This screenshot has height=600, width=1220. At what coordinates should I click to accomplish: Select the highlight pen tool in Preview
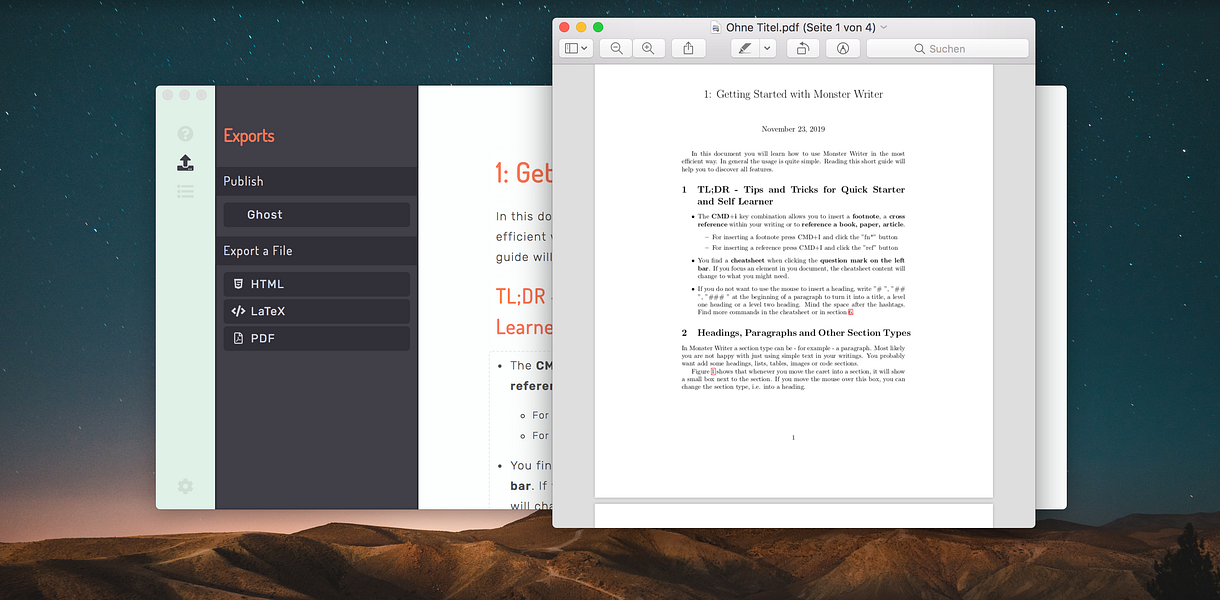tap(745, 48)
